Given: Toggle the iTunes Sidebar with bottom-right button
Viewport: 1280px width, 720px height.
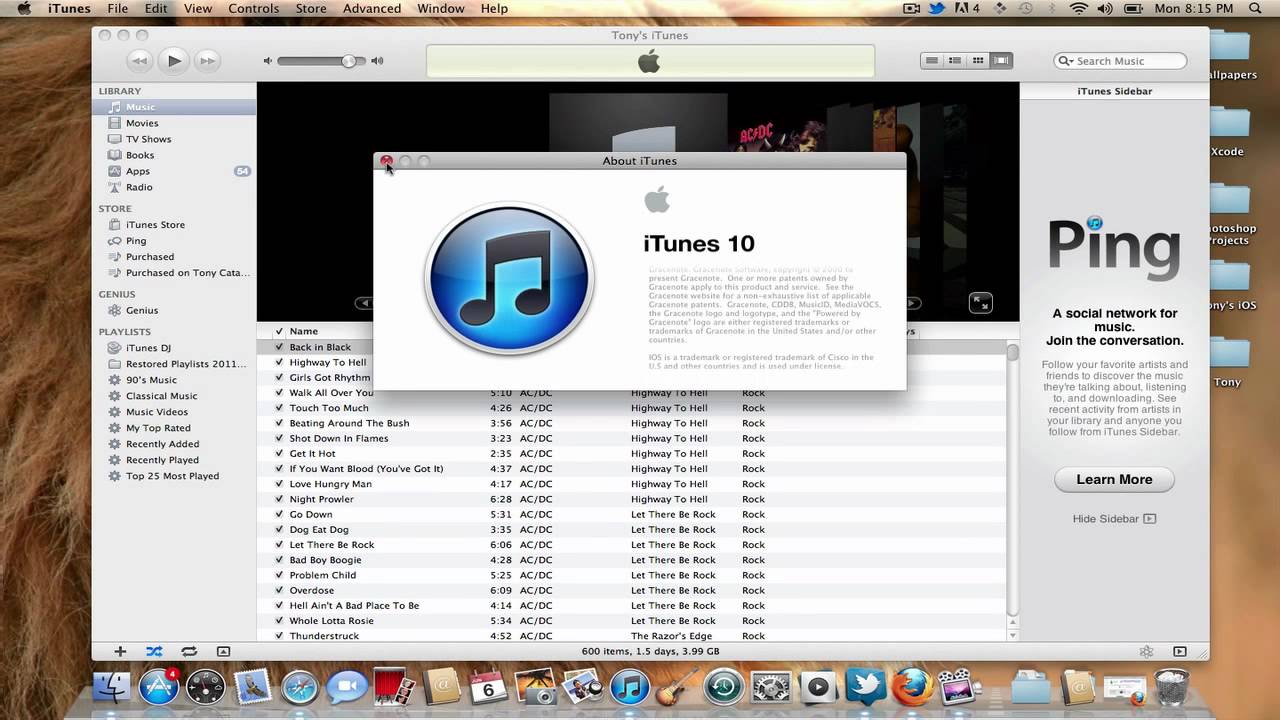Looking at the screenshot, I should [1180, 651].
